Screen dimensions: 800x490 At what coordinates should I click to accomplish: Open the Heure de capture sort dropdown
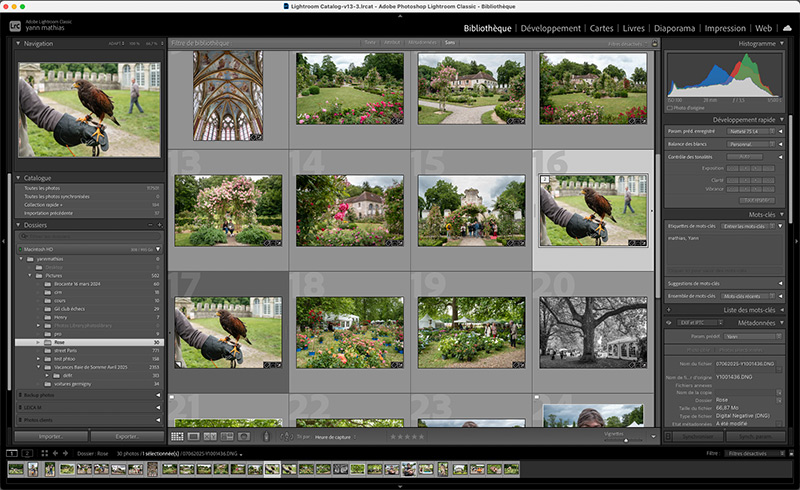335,437
